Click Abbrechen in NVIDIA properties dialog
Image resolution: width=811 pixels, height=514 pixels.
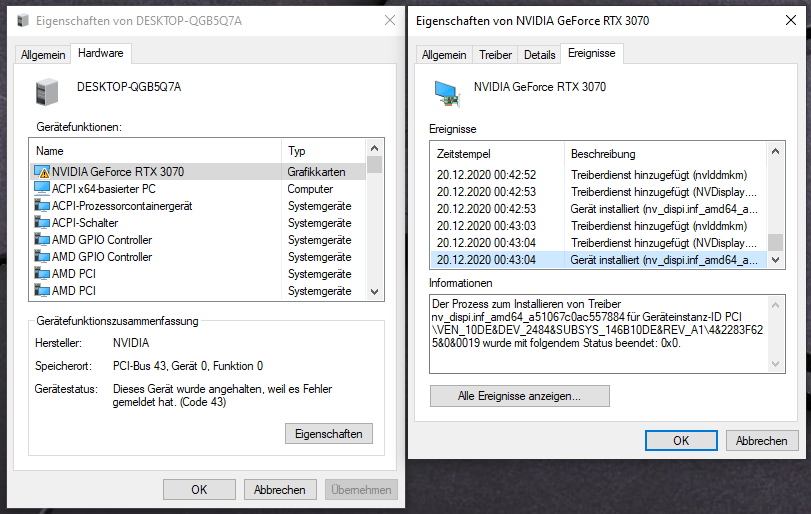coord(761,441)
